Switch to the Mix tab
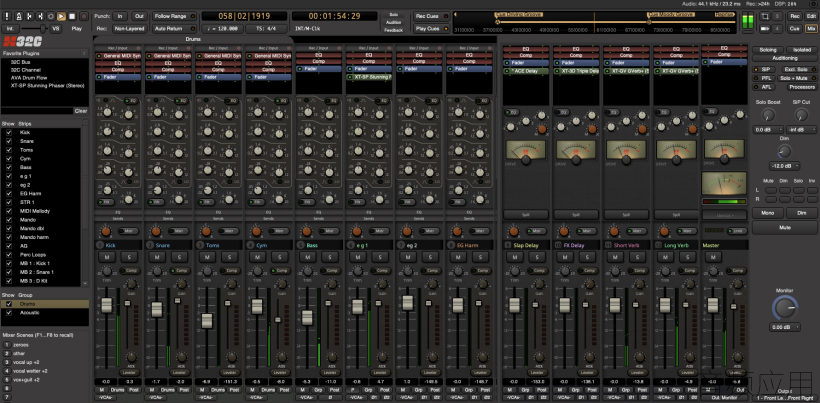The image size is (820, 403). [x=811, y=29]
